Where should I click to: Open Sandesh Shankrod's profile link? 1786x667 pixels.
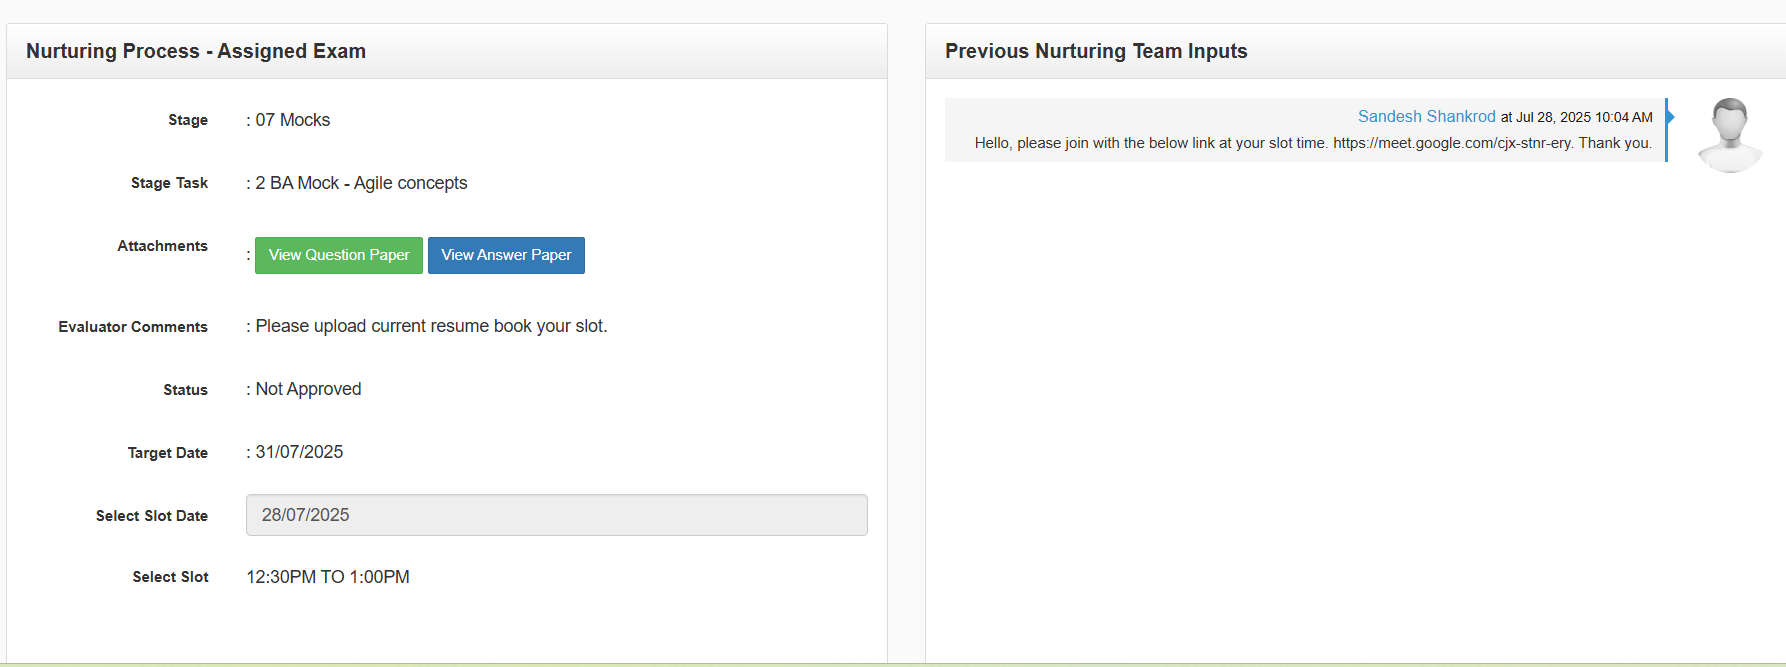coord(1426,117)
